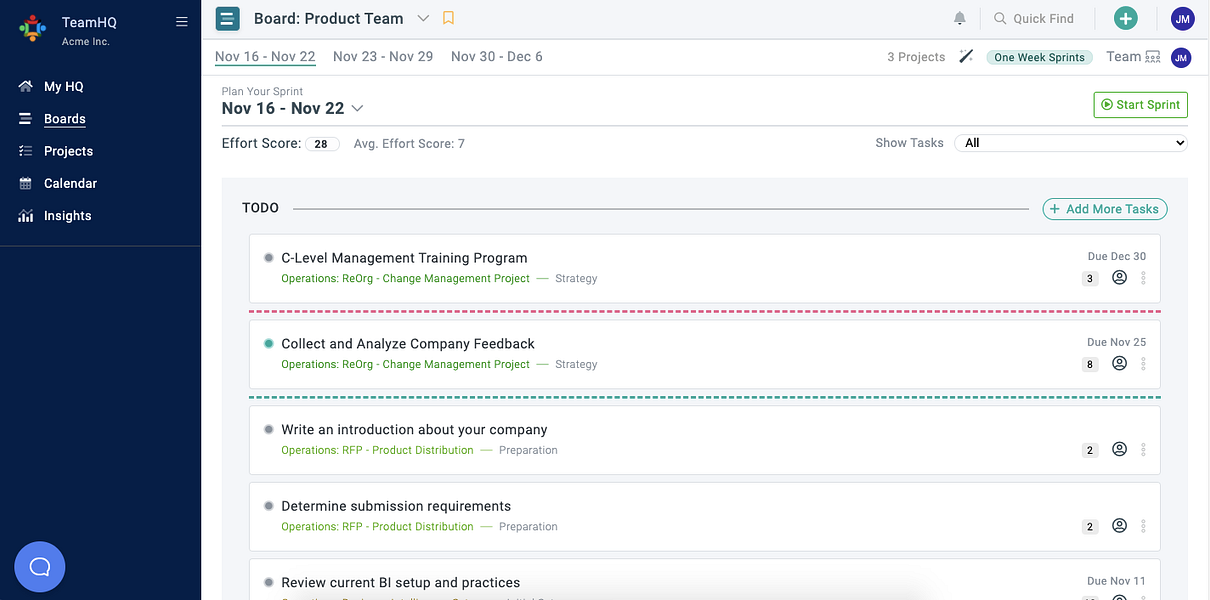
Task: Click the Start Sprint button
Action: coord(1141,104)
